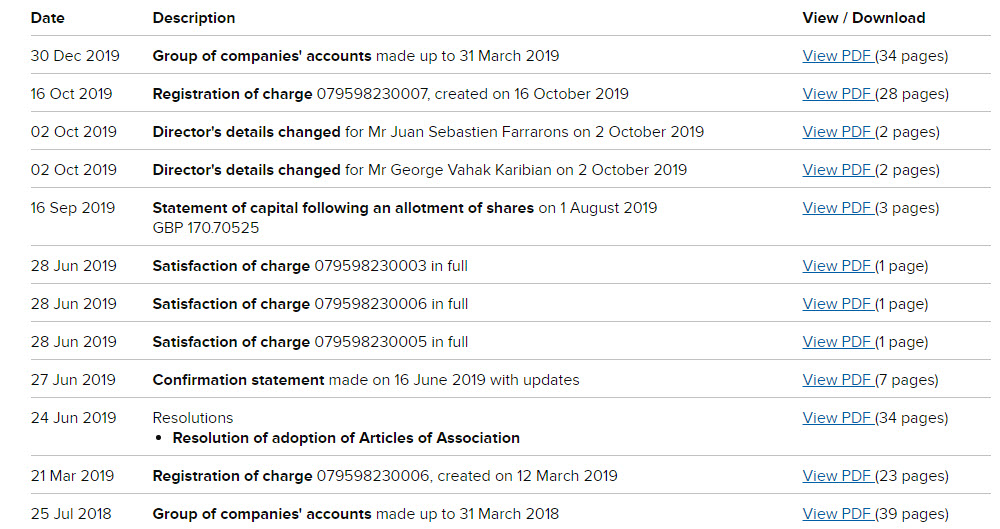Open PDF for statement of capital 16 Sep 2019
Screen dimensions: 1000x529
[x=837, y=207]
